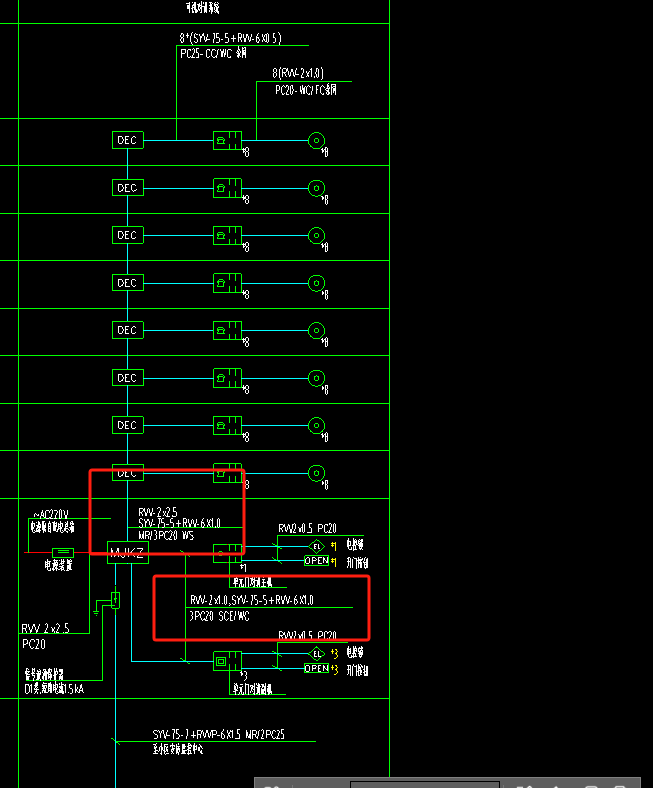Image resolution: width=653 pixels, height=788 pixels.
Task: Select the power supply device symbol on red line
Action: 63,552
